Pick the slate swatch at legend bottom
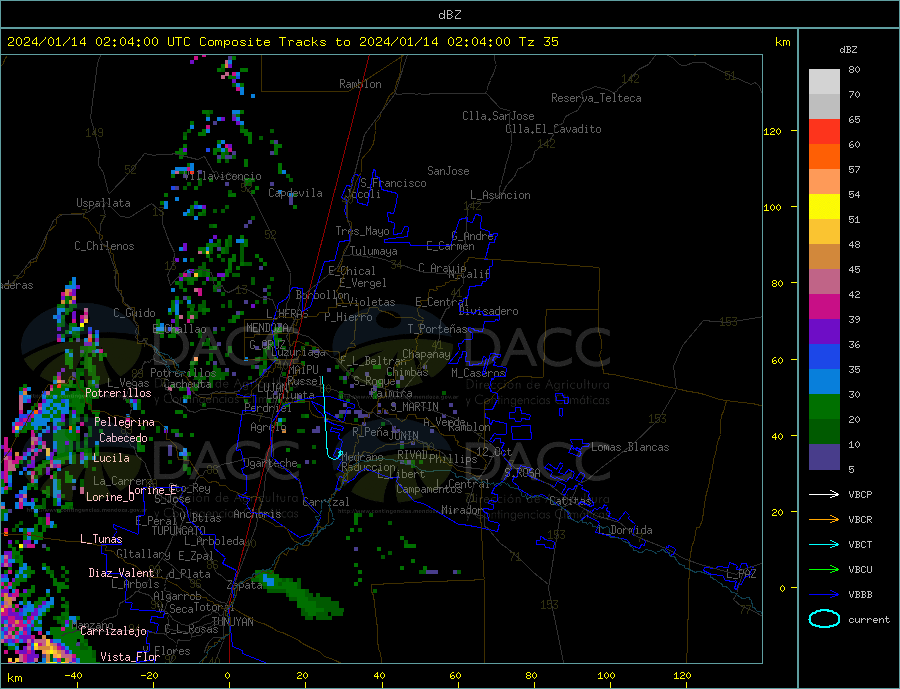Viewport: 900px width, 689px height. (824, 457)
